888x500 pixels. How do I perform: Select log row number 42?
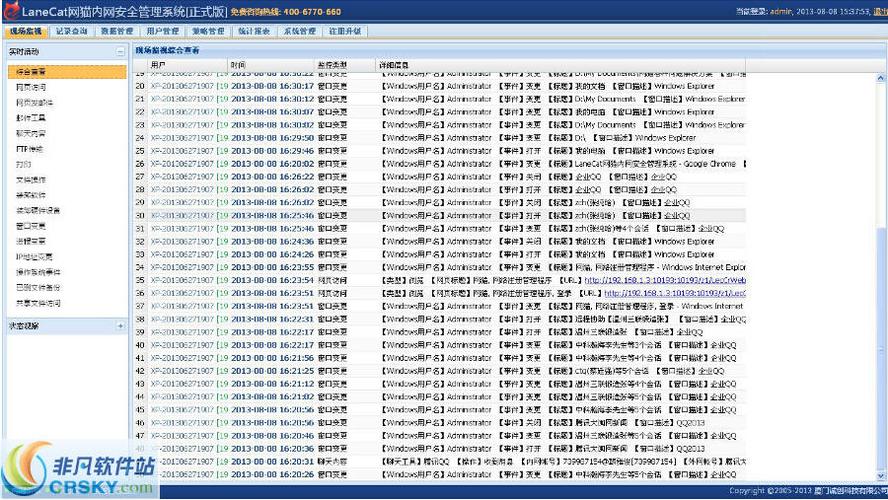point(440,371)
